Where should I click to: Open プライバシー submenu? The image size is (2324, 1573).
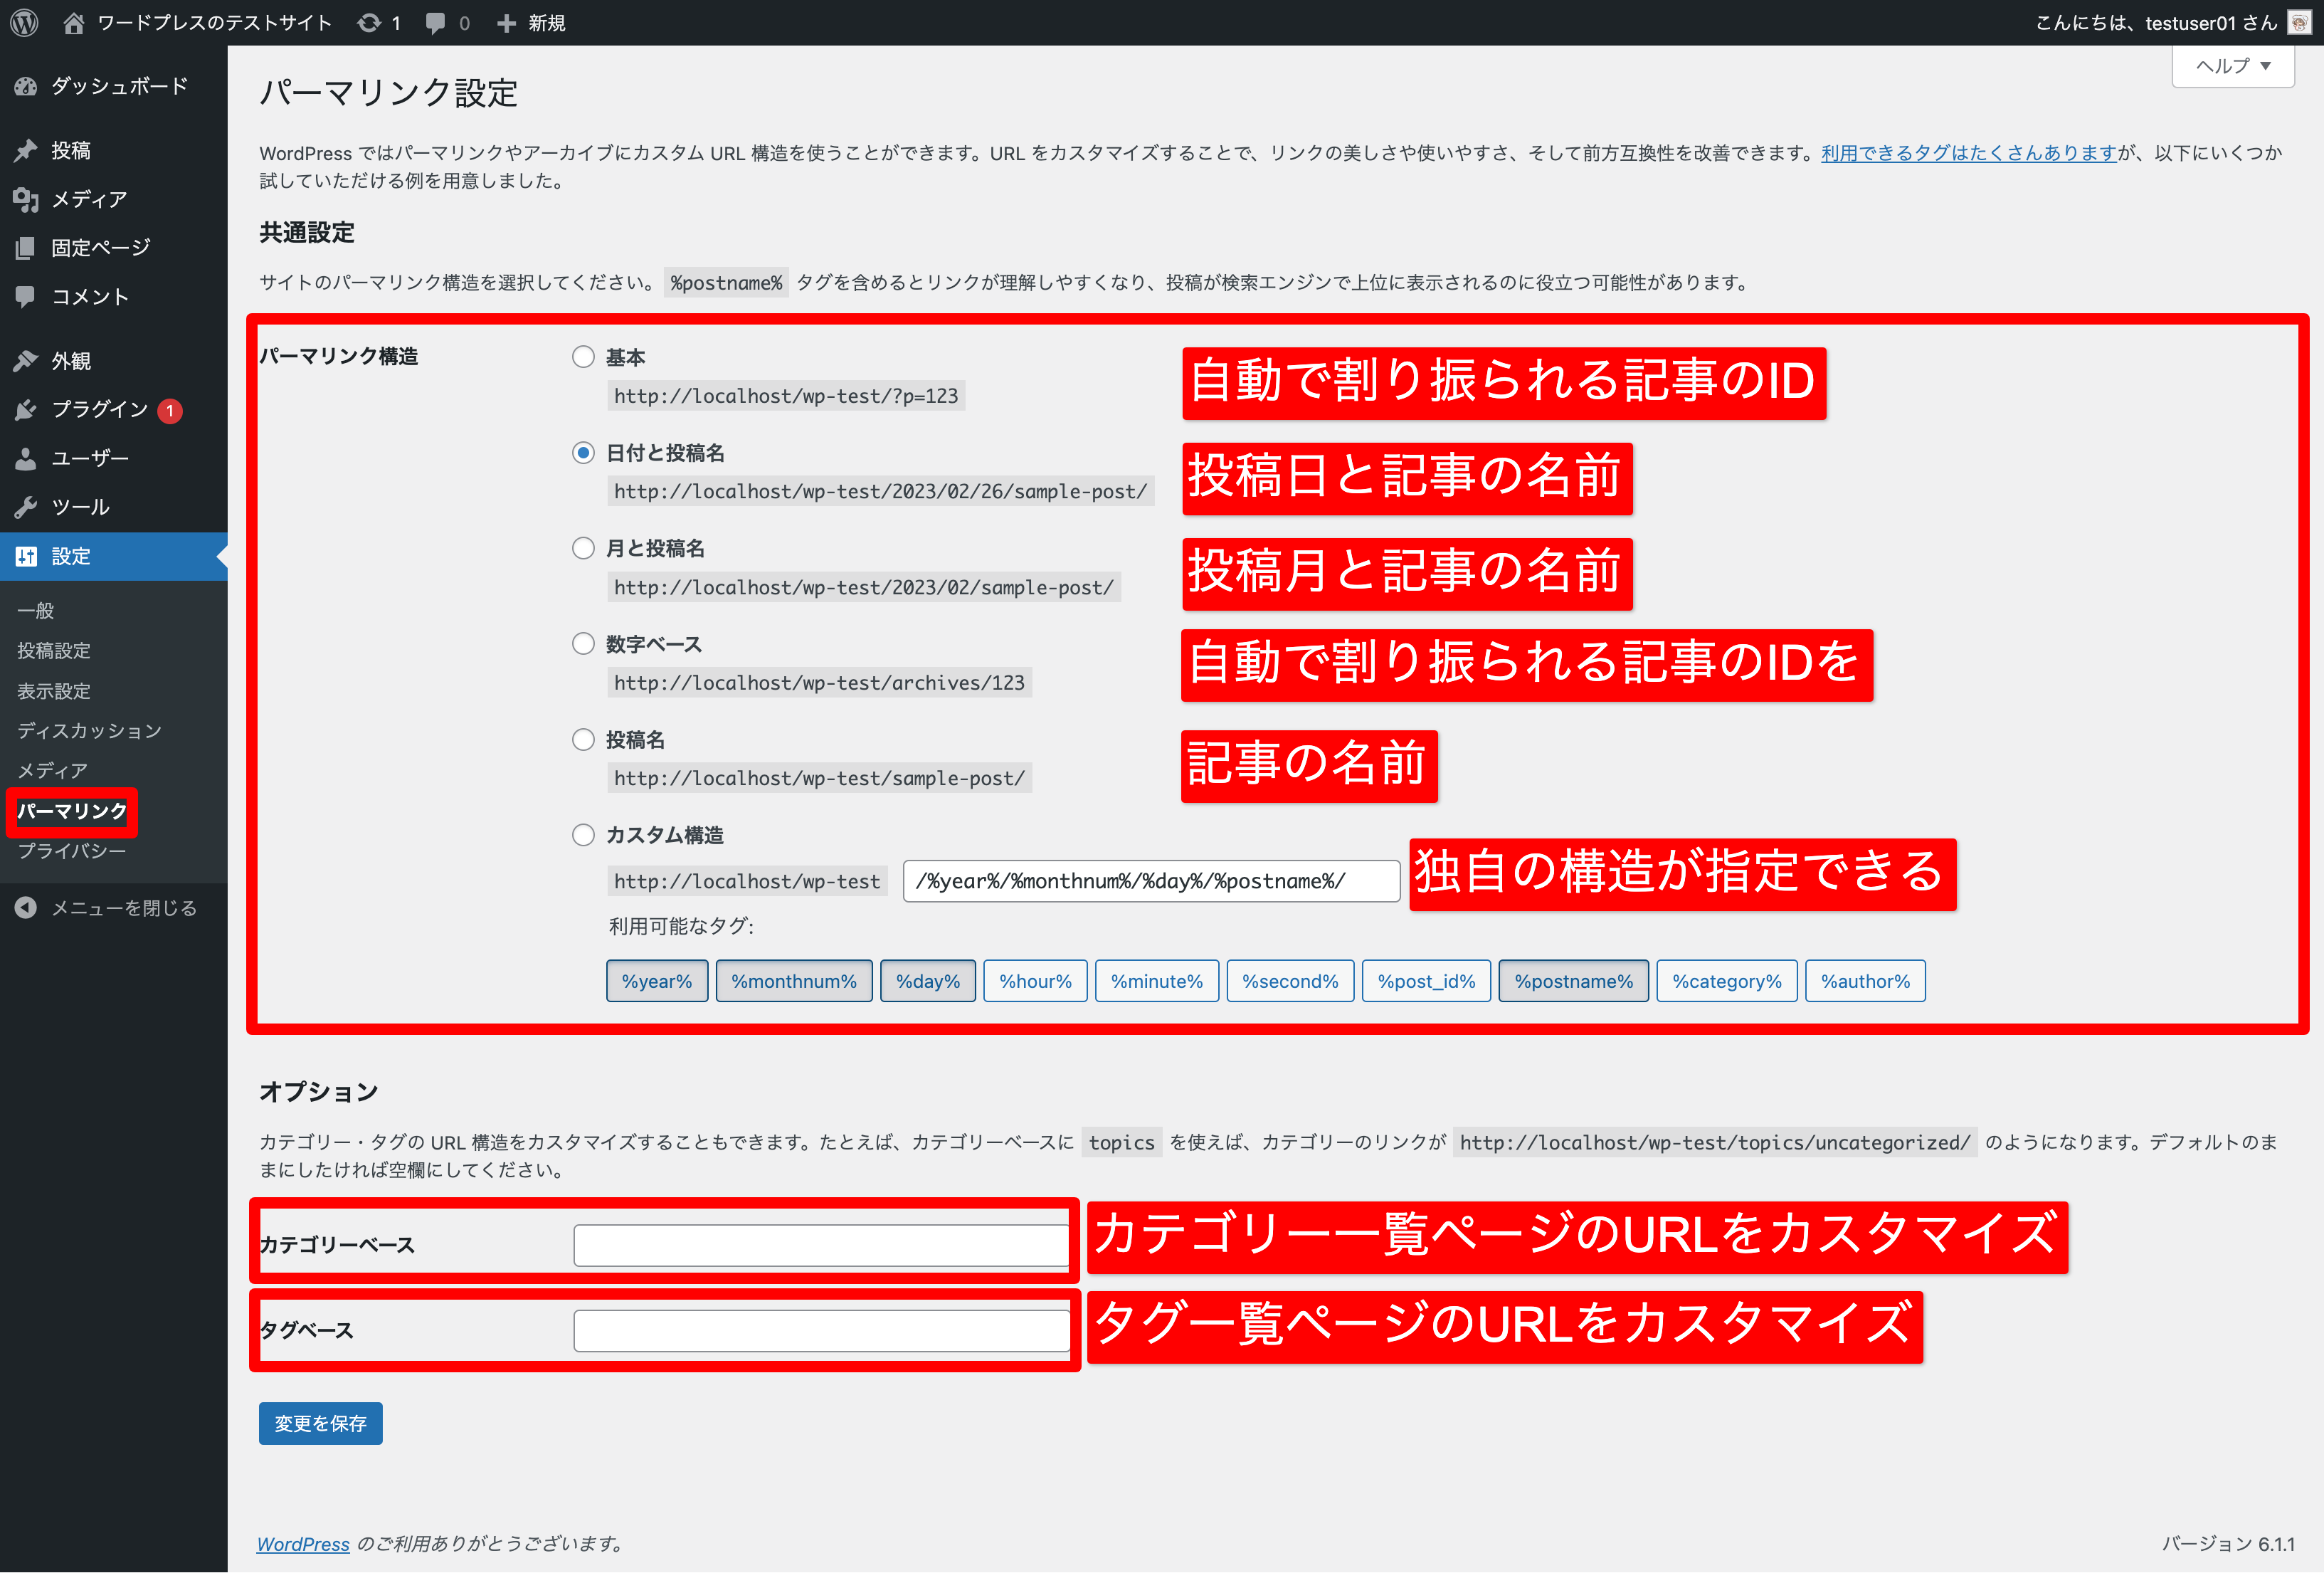72,851
